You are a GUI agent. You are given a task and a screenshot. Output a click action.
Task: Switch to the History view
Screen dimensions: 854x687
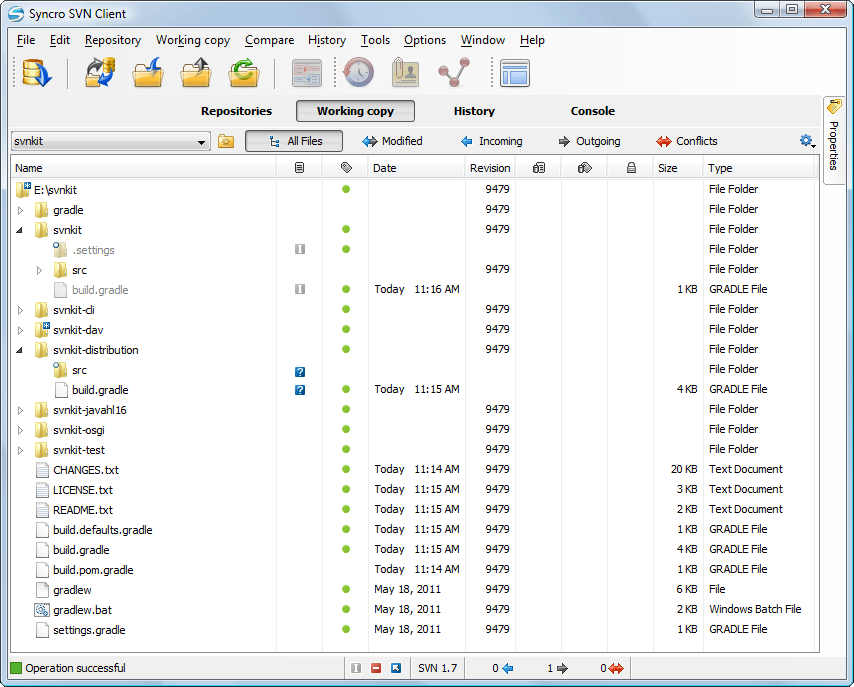474,111
